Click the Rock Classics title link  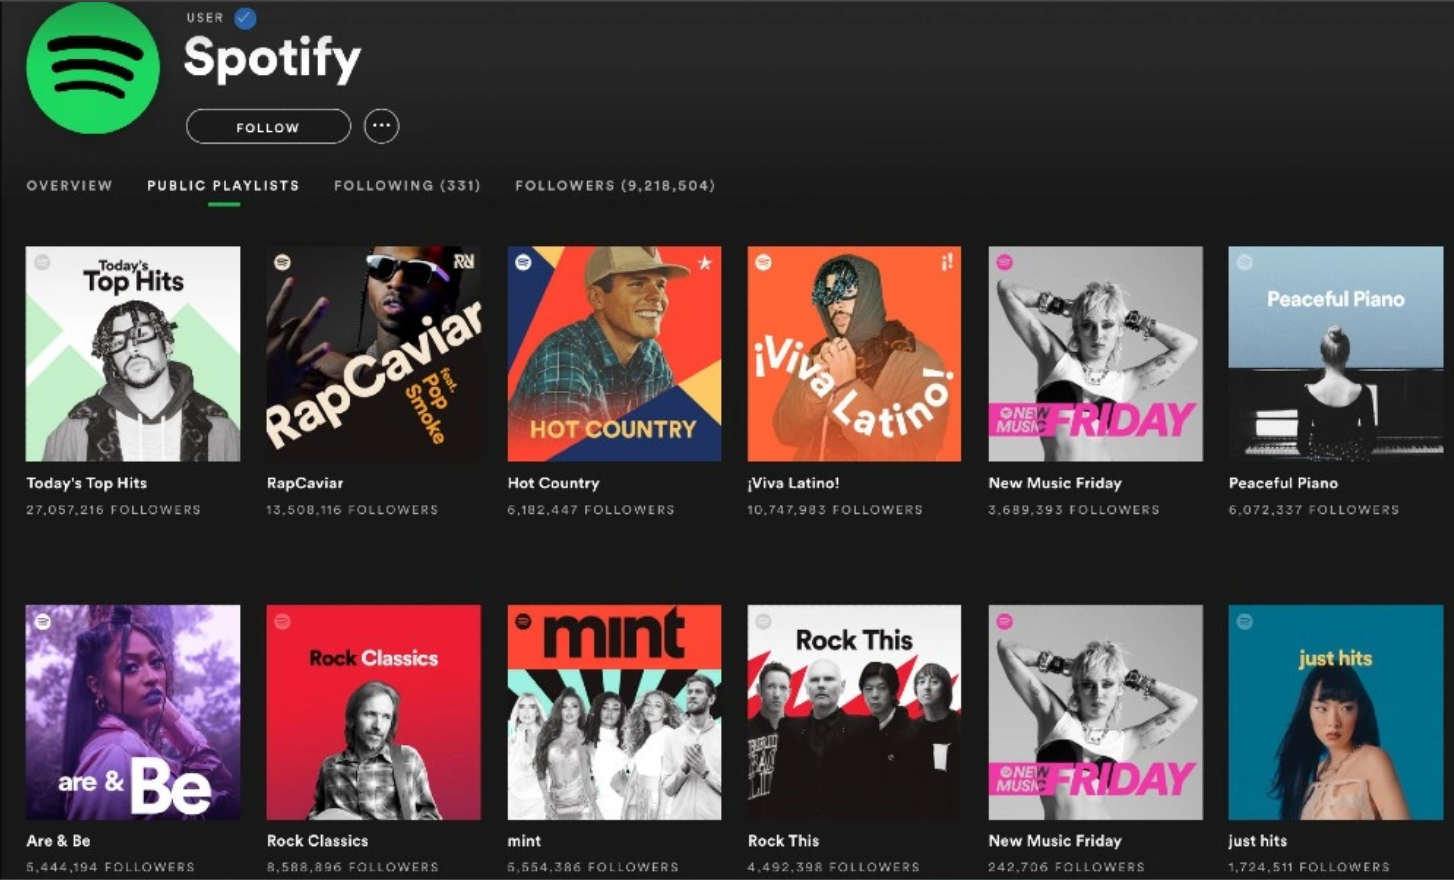317,841
